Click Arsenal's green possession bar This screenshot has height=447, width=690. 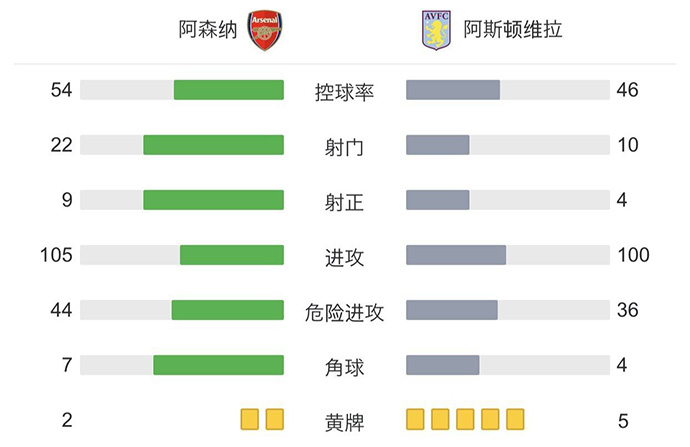pyautogui.click(x=228, y=90)
